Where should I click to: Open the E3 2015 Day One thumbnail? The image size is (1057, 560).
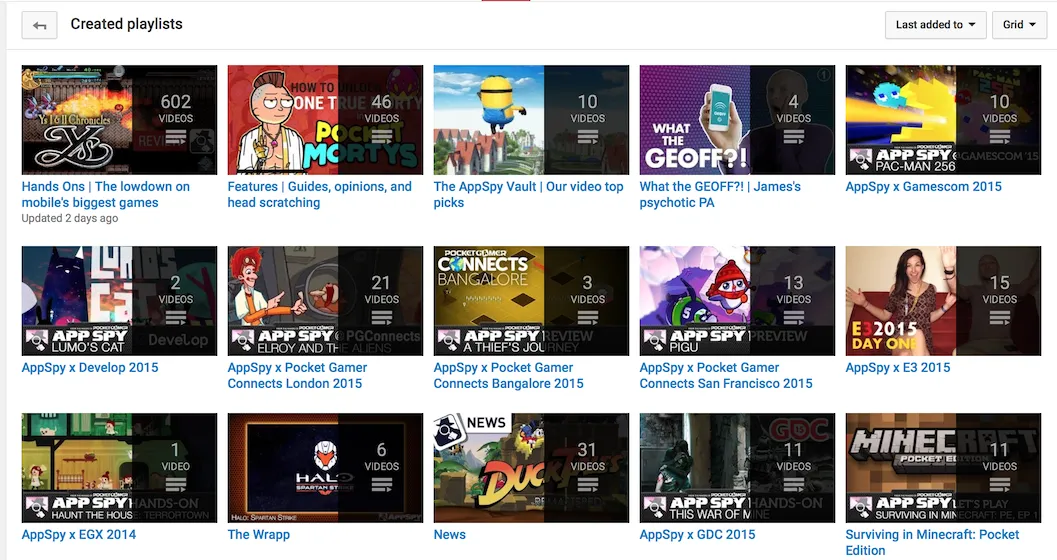(x=943, y=301)
